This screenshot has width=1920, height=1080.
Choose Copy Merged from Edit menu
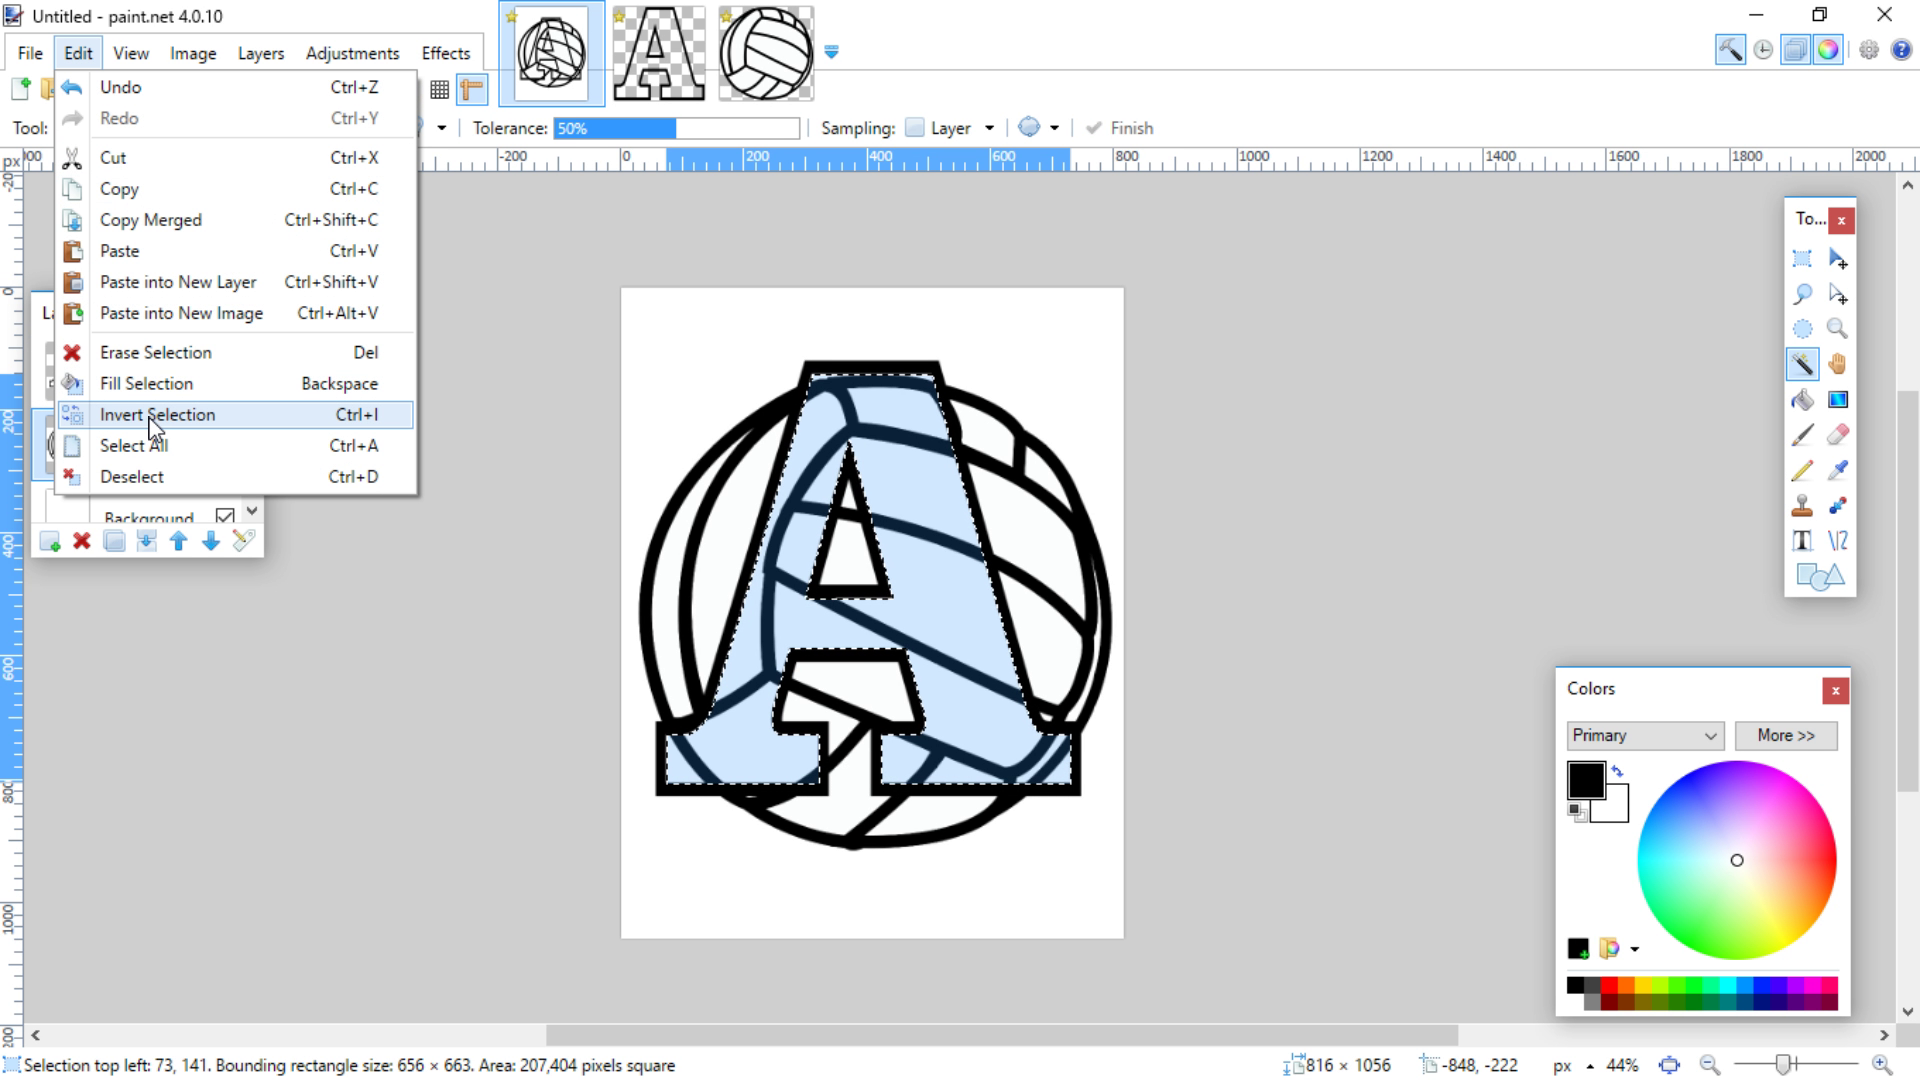(x=235, y=220)
